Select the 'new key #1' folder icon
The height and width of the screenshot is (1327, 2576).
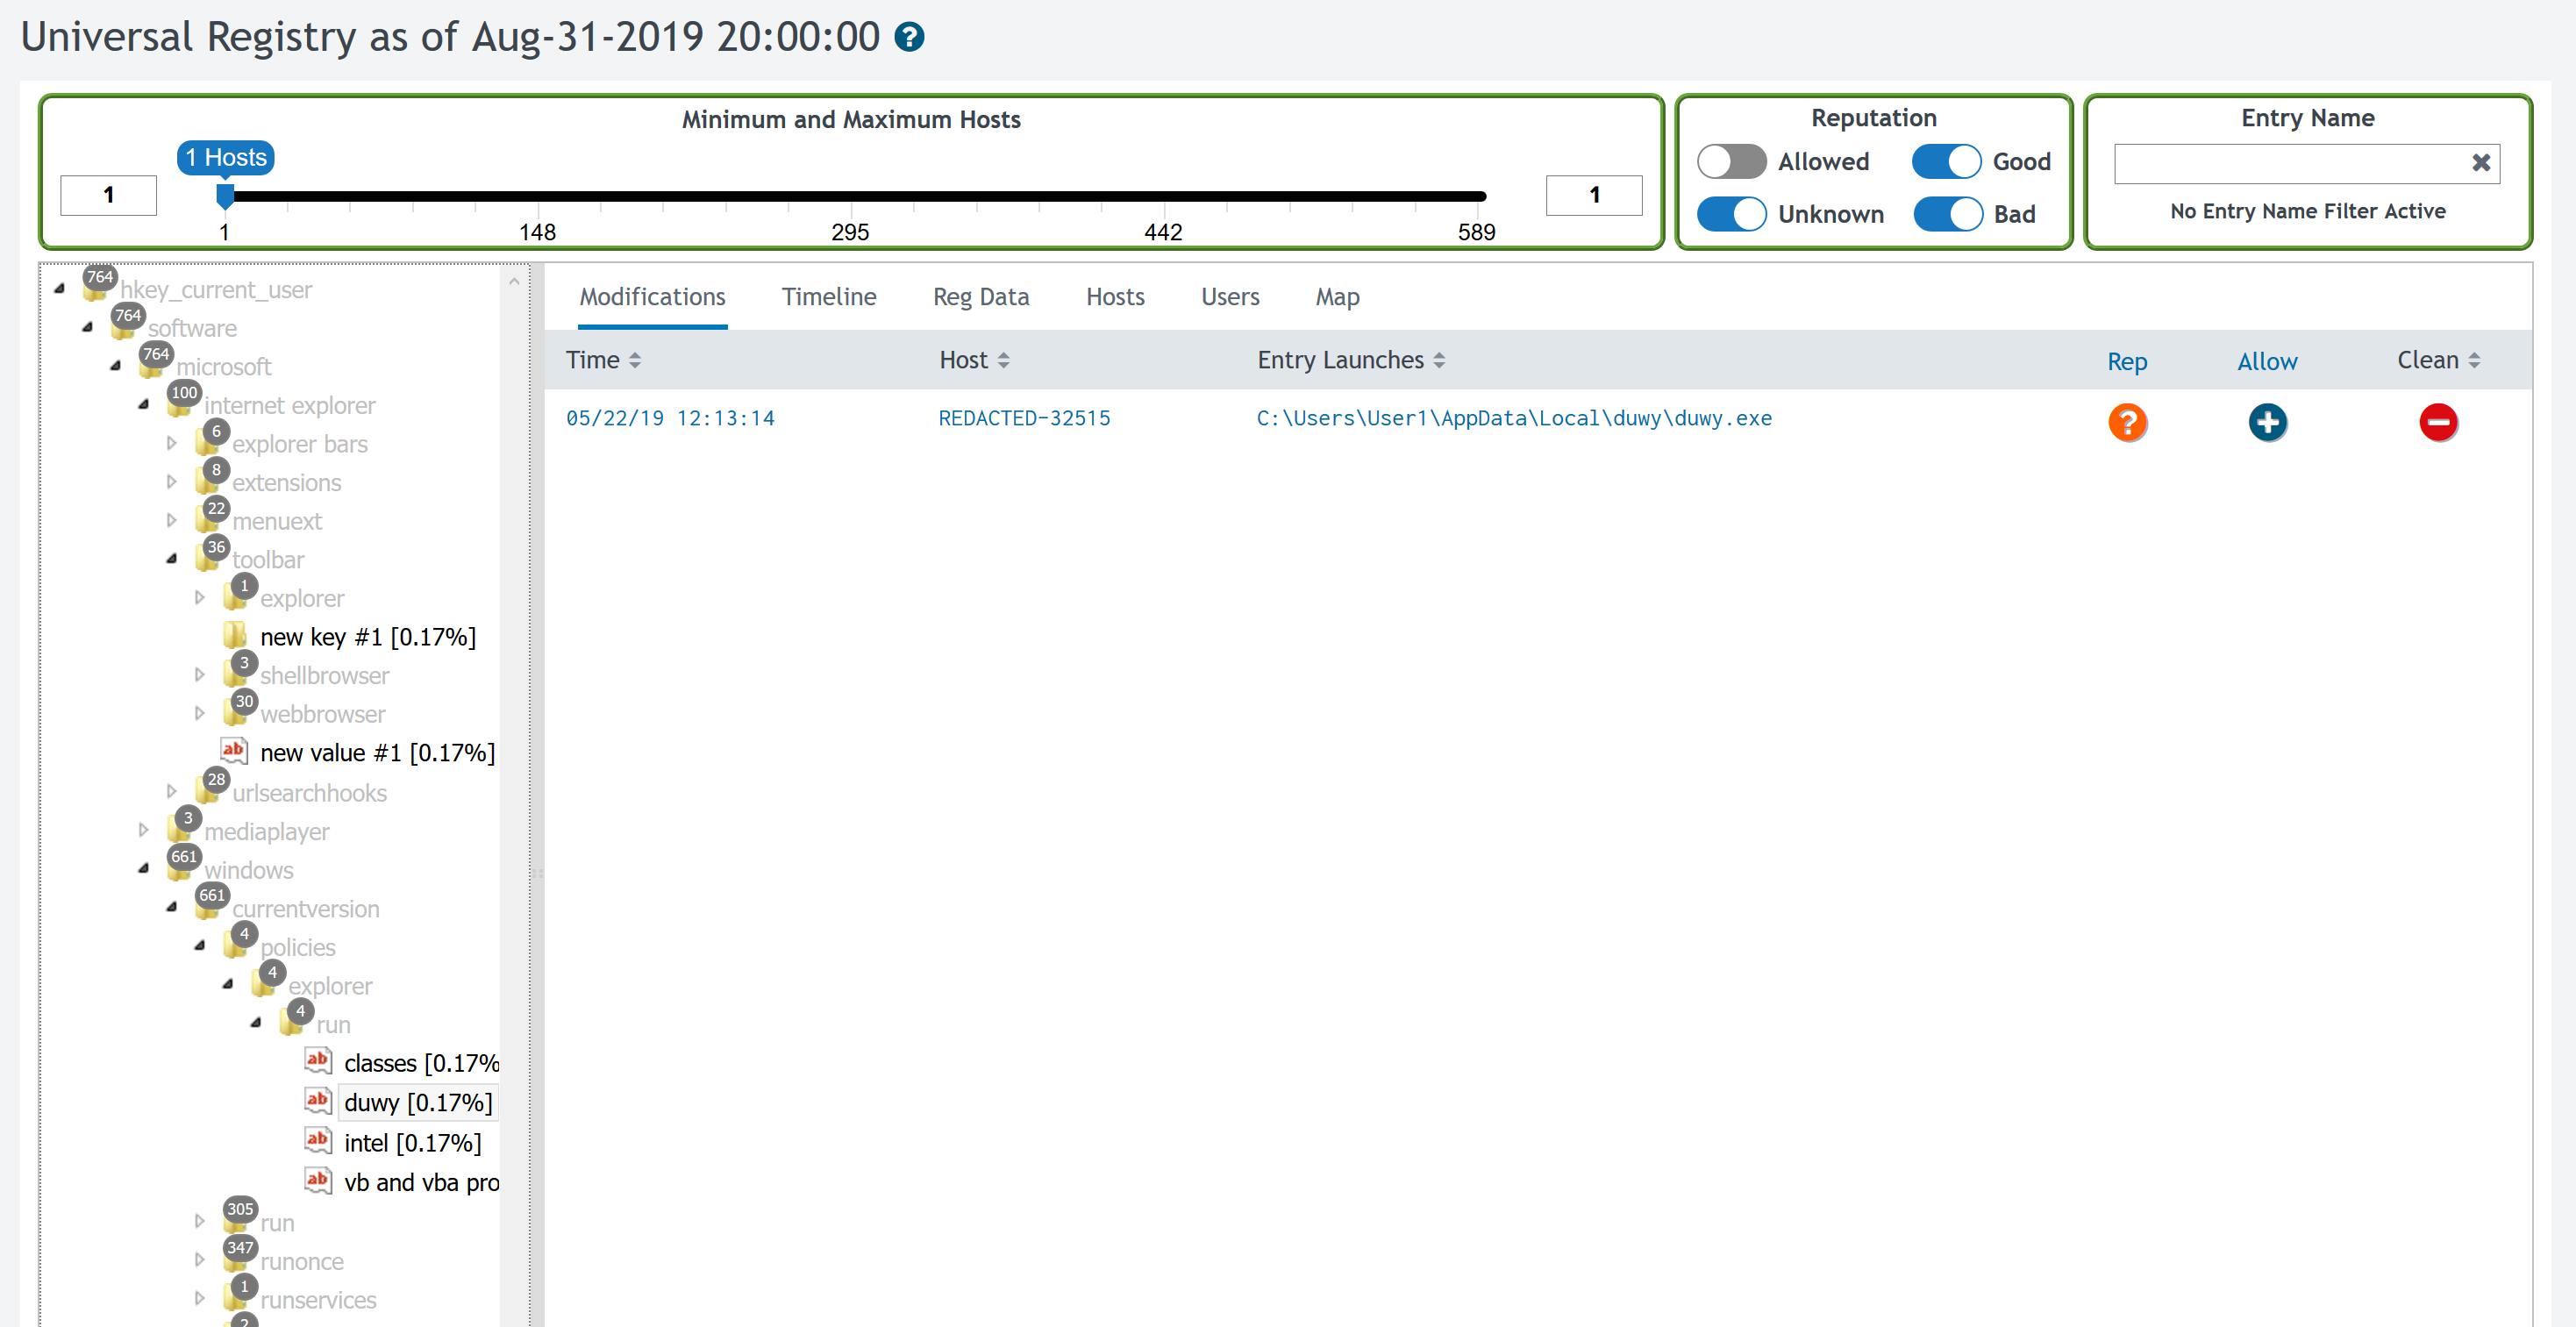(x=236, y=636)
